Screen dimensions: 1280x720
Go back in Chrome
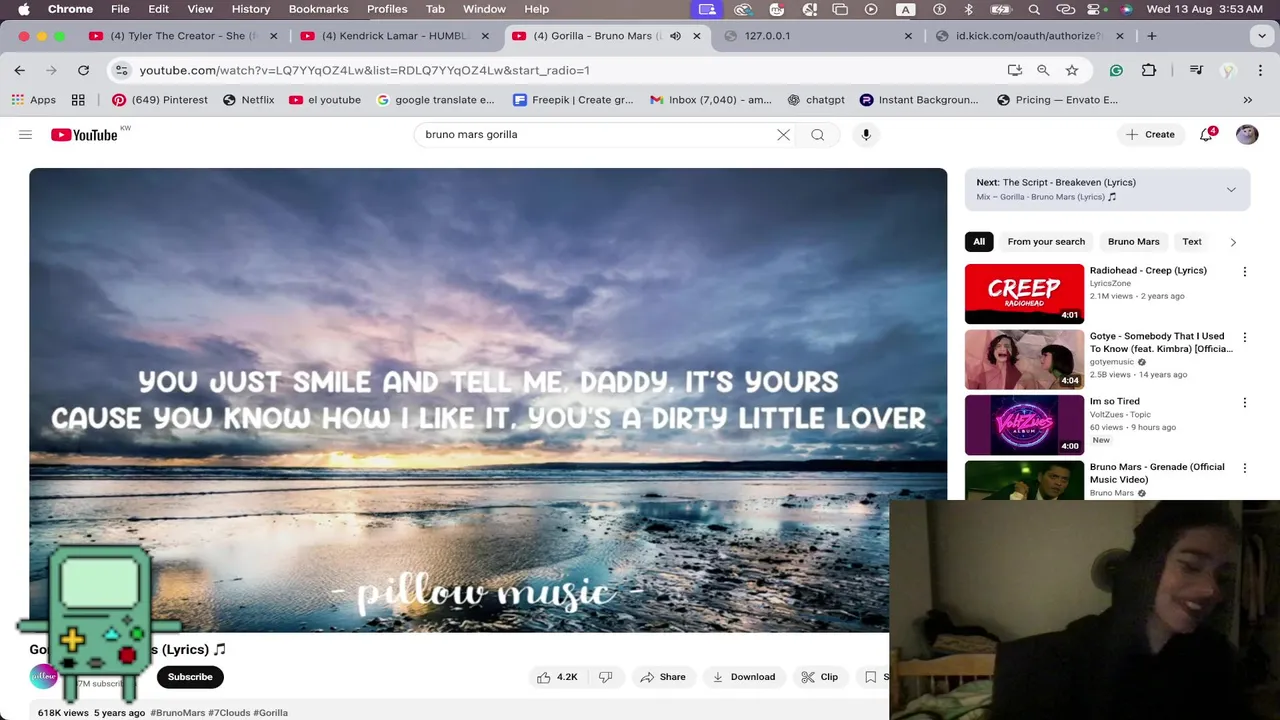(20, 70)
